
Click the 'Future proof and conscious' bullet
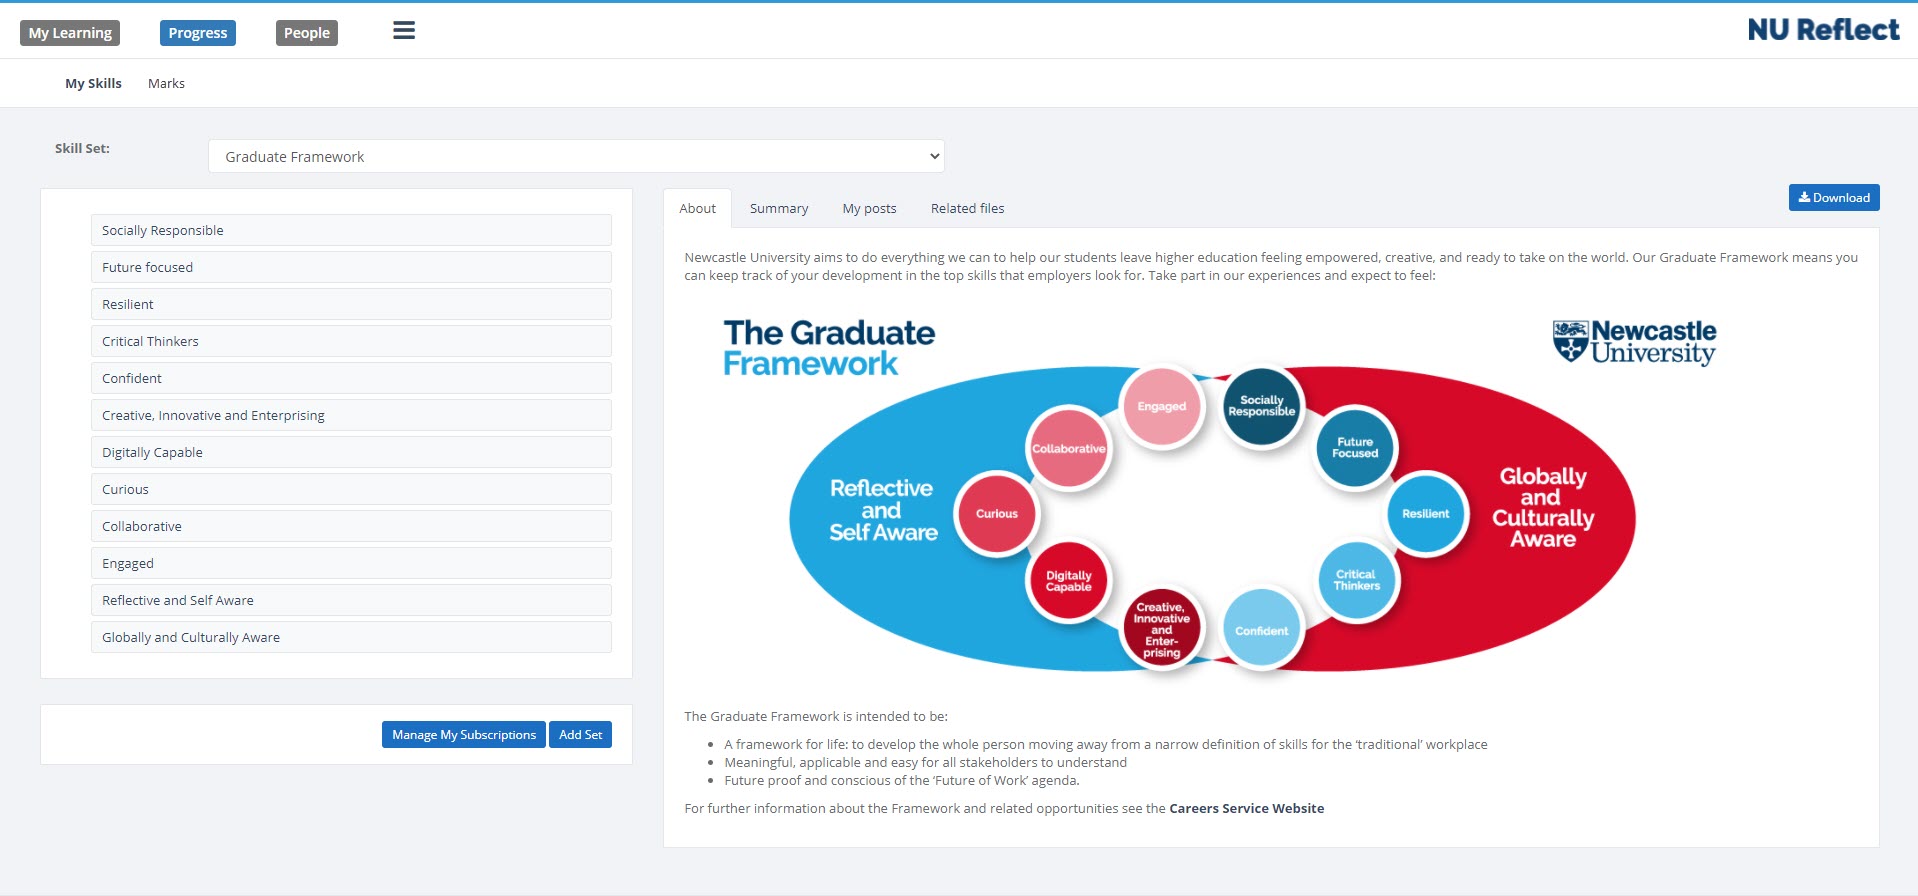pyautogui.click(x=902, y=780)
